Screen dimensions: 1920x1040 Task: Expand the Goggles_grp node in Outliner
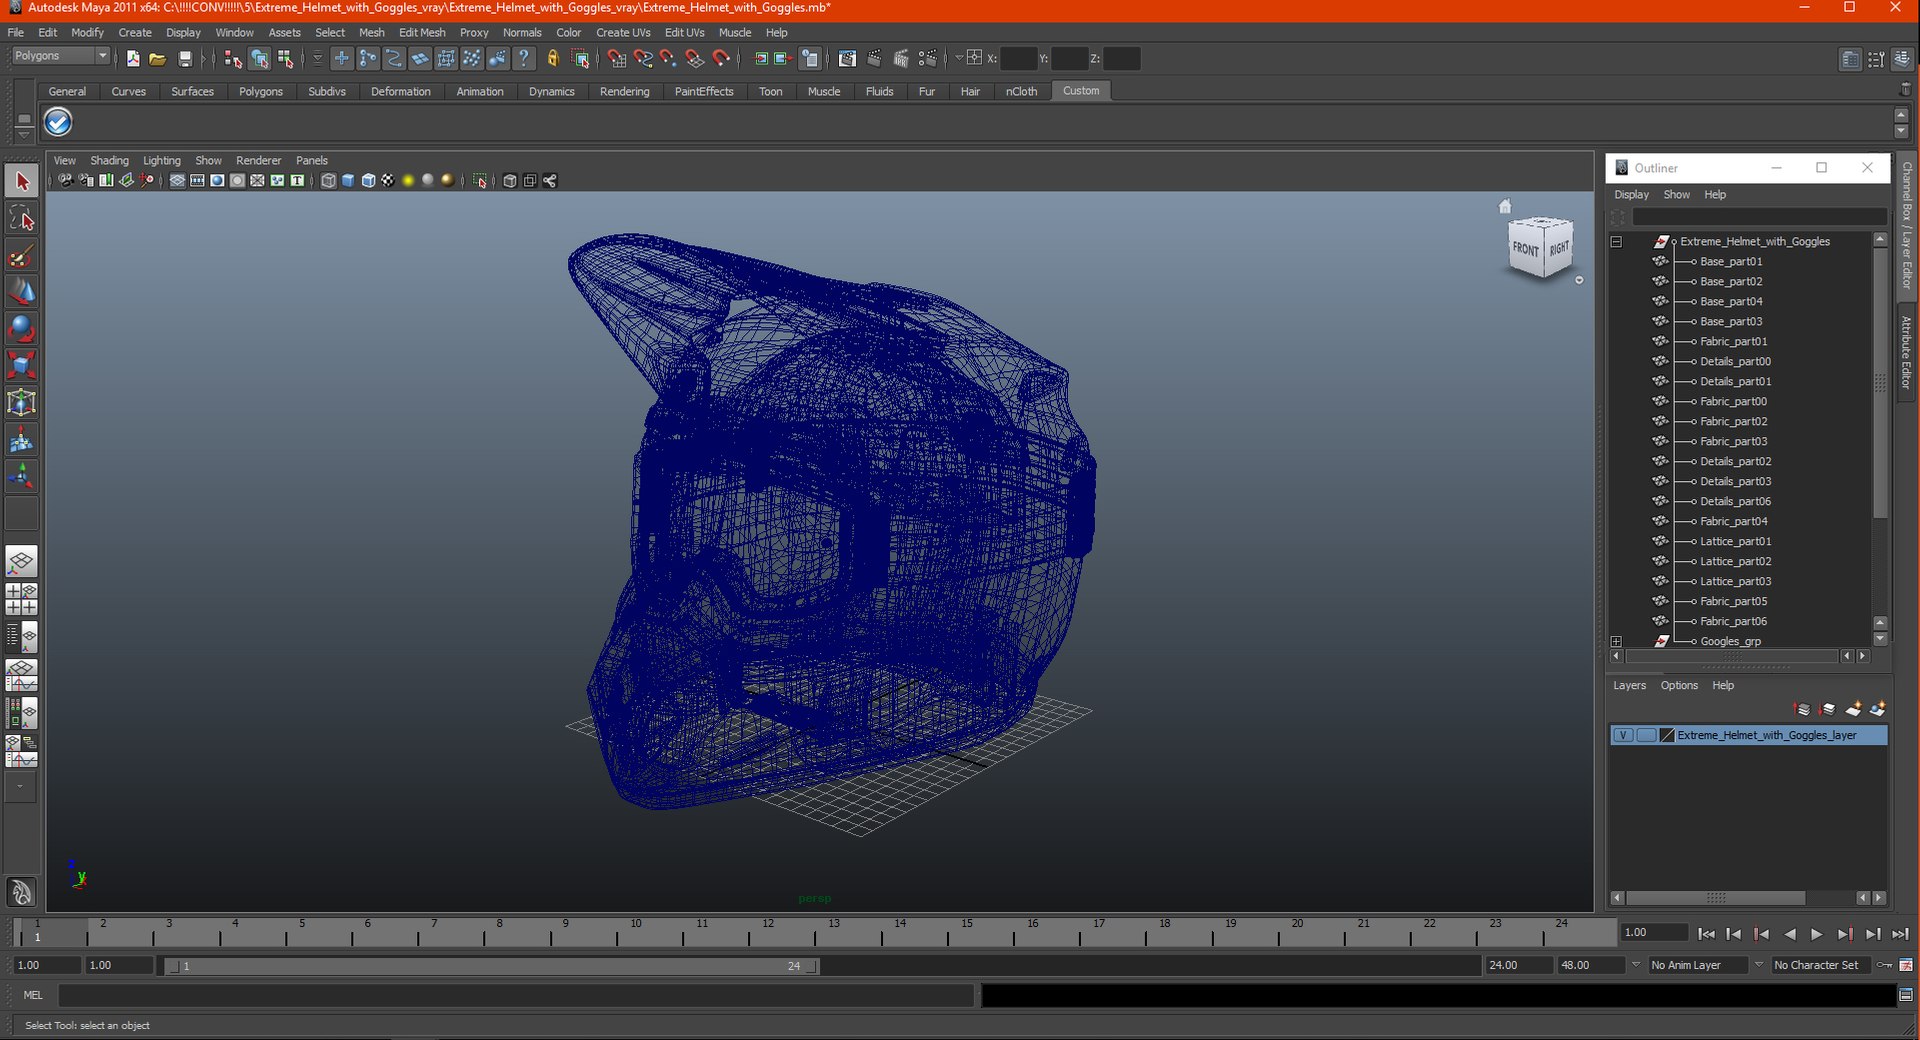tap(1616, 642)
